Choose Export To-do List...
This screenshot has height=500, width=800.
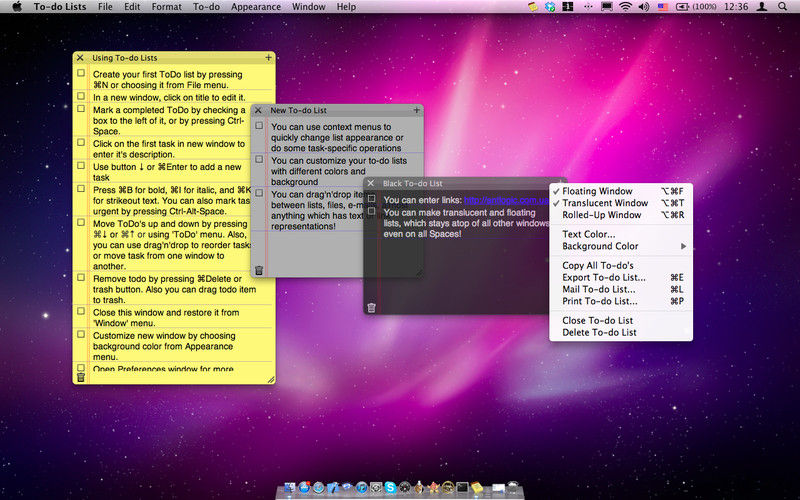point(621,278)
